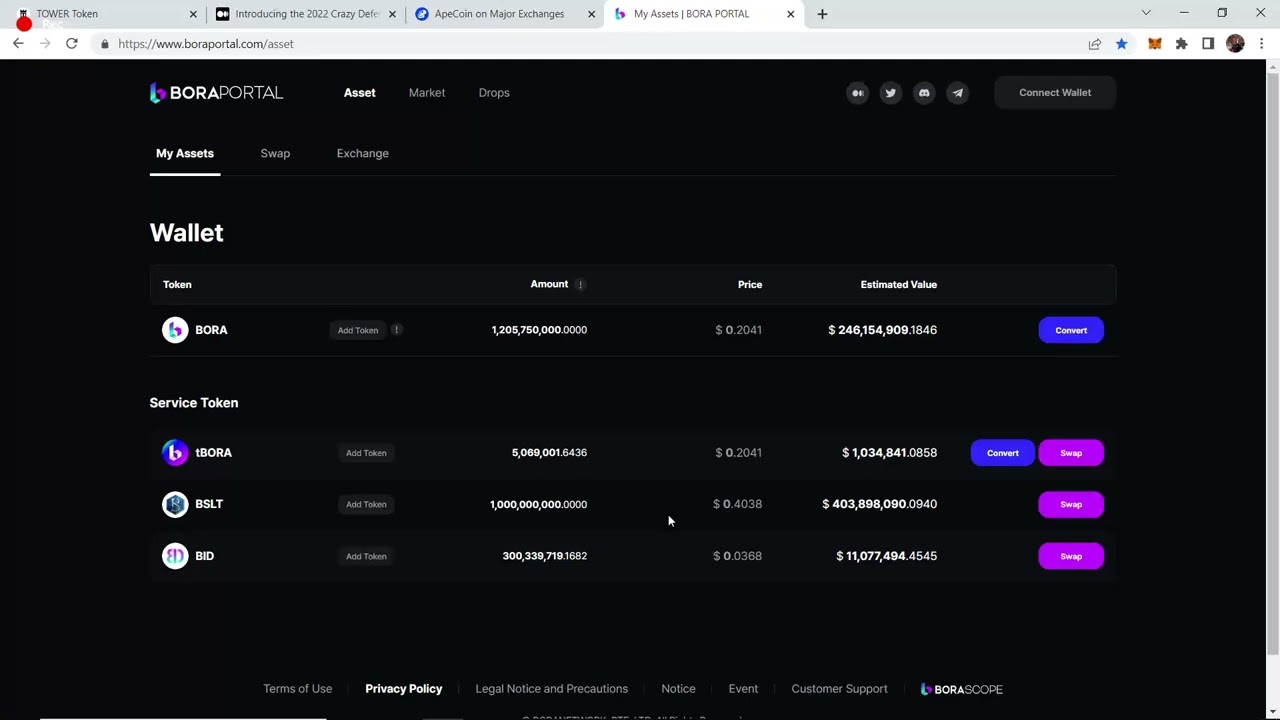Open the Privacy Policy link
Viewport: 1280px width, 720px height.
(x=404, y=689)
